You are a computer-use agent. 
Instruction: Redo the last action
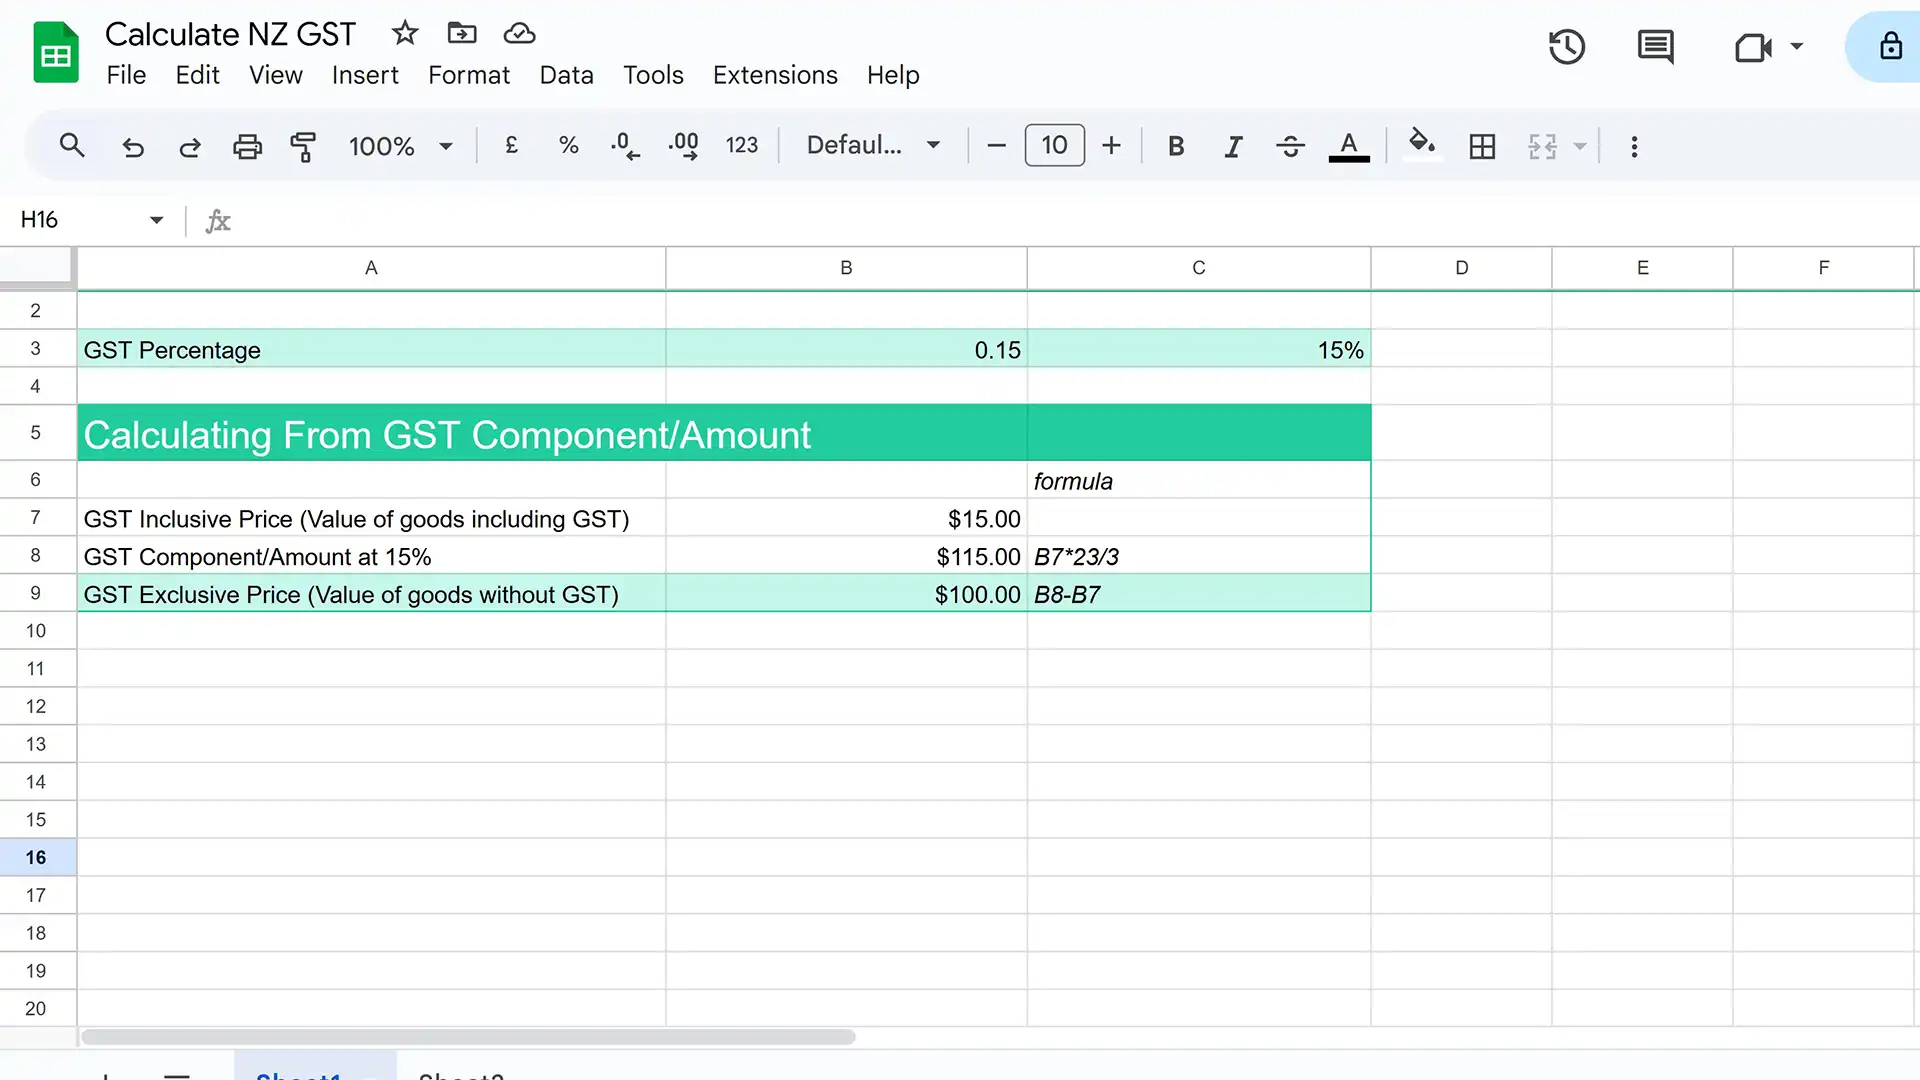[190, 147]
